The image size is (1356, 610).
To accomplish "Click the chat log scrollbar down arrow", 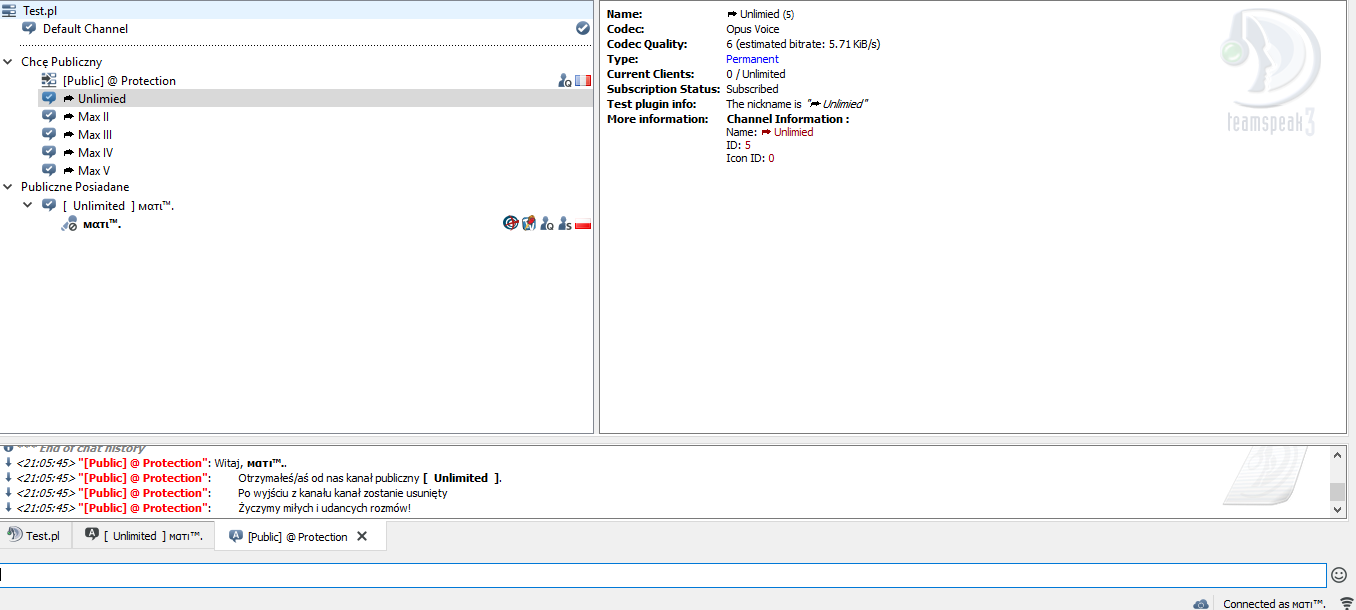I will pos(1338,509).
